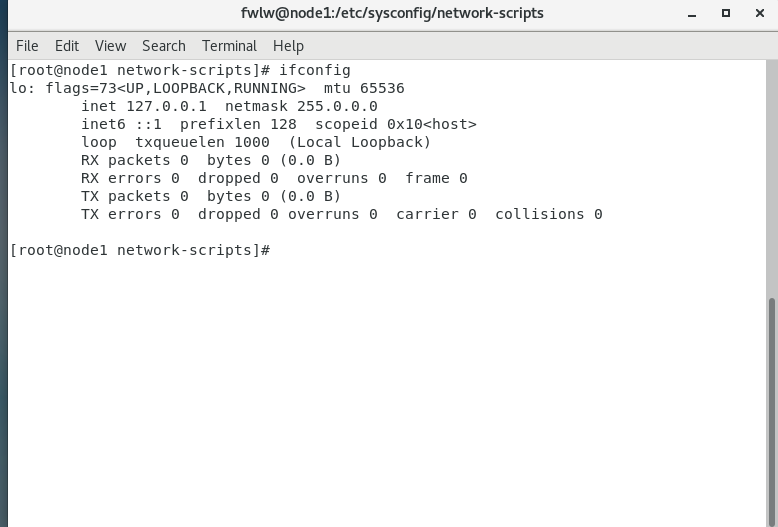The height and width of the screenshot is (527, 778).
Task: Click the window title bar text
Action: point(392,13)
